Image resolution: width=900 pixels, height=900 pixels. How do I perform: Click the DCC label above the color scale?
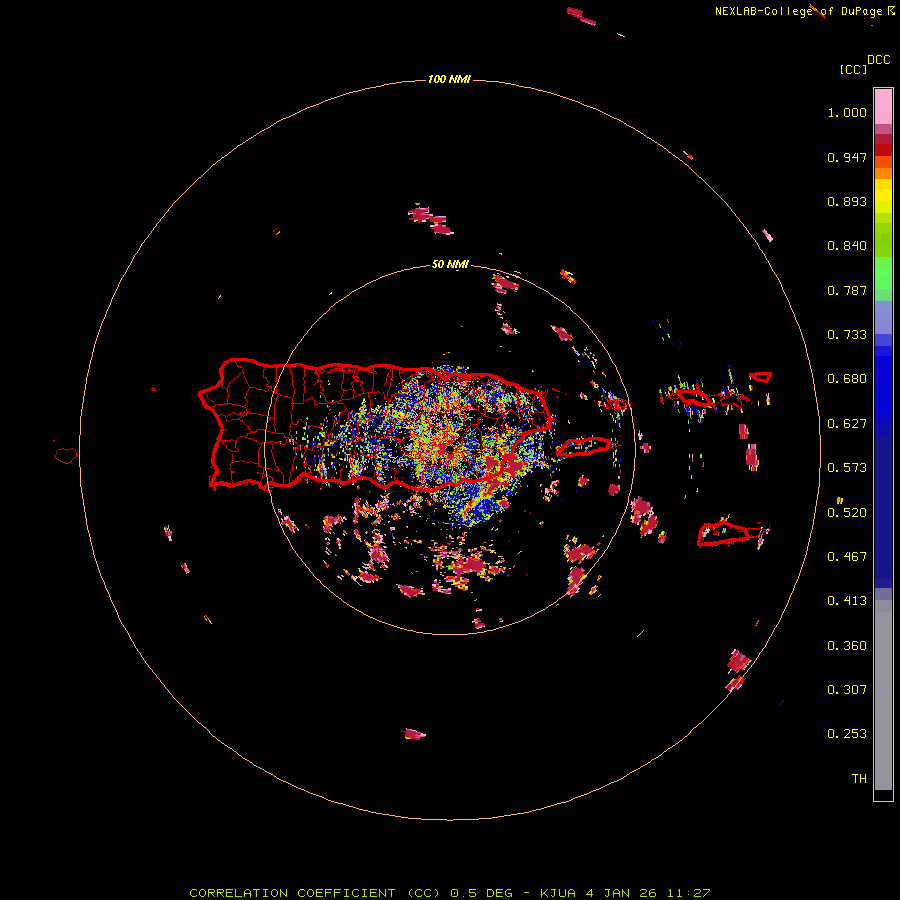(x=878, y=60)
